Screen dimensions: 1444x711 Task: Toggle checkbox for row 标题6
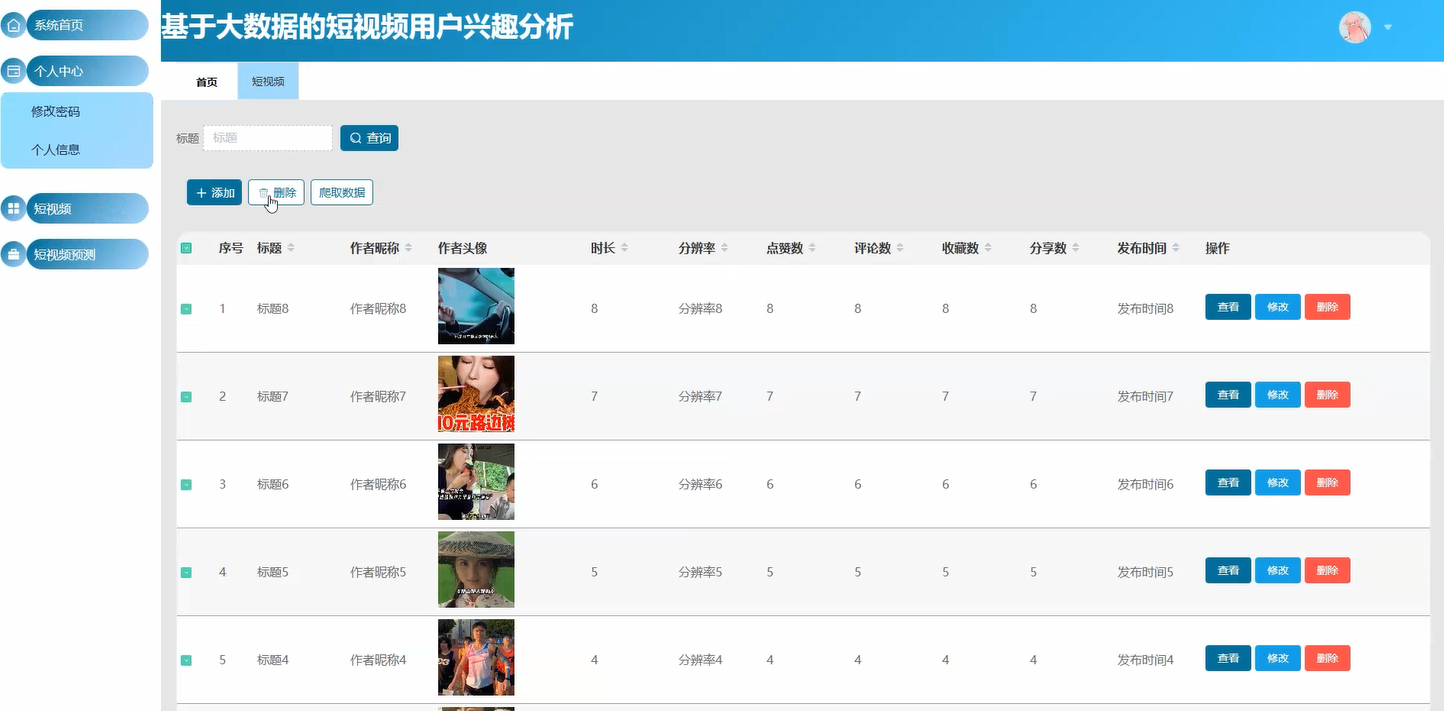[x=186, y=485]
